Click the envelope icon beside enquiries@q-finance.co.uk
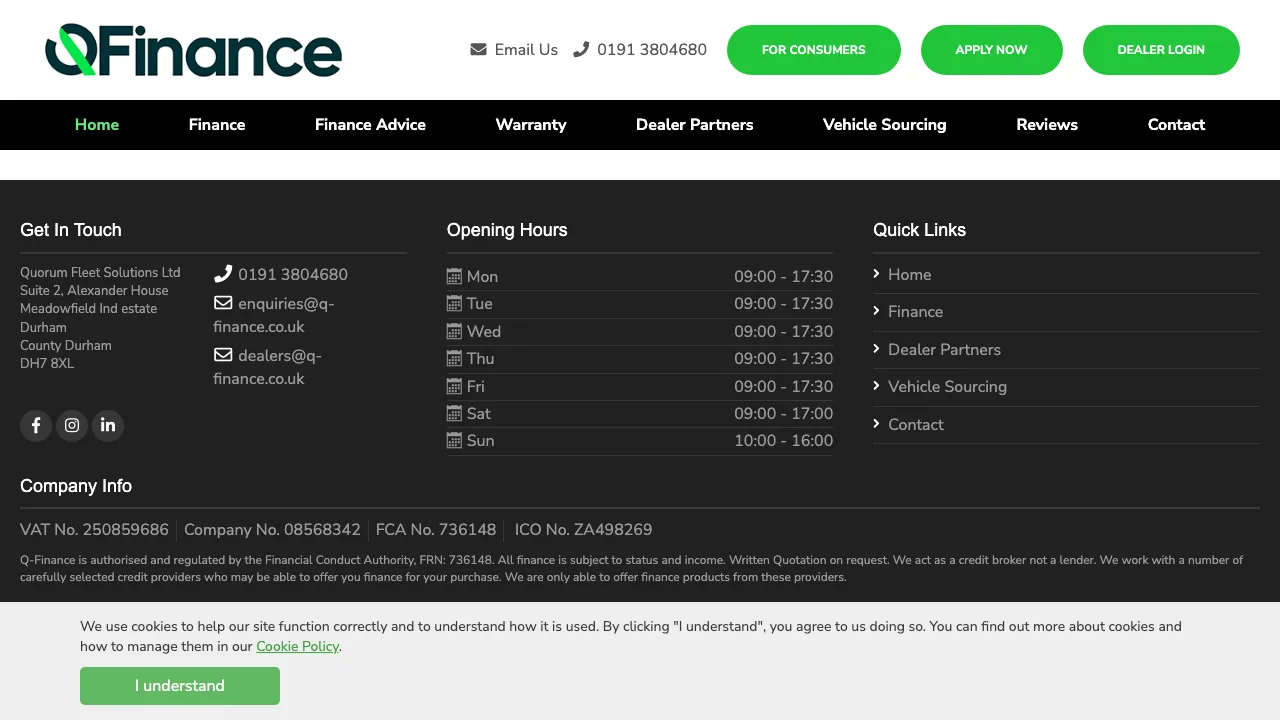 coord(222,302)
